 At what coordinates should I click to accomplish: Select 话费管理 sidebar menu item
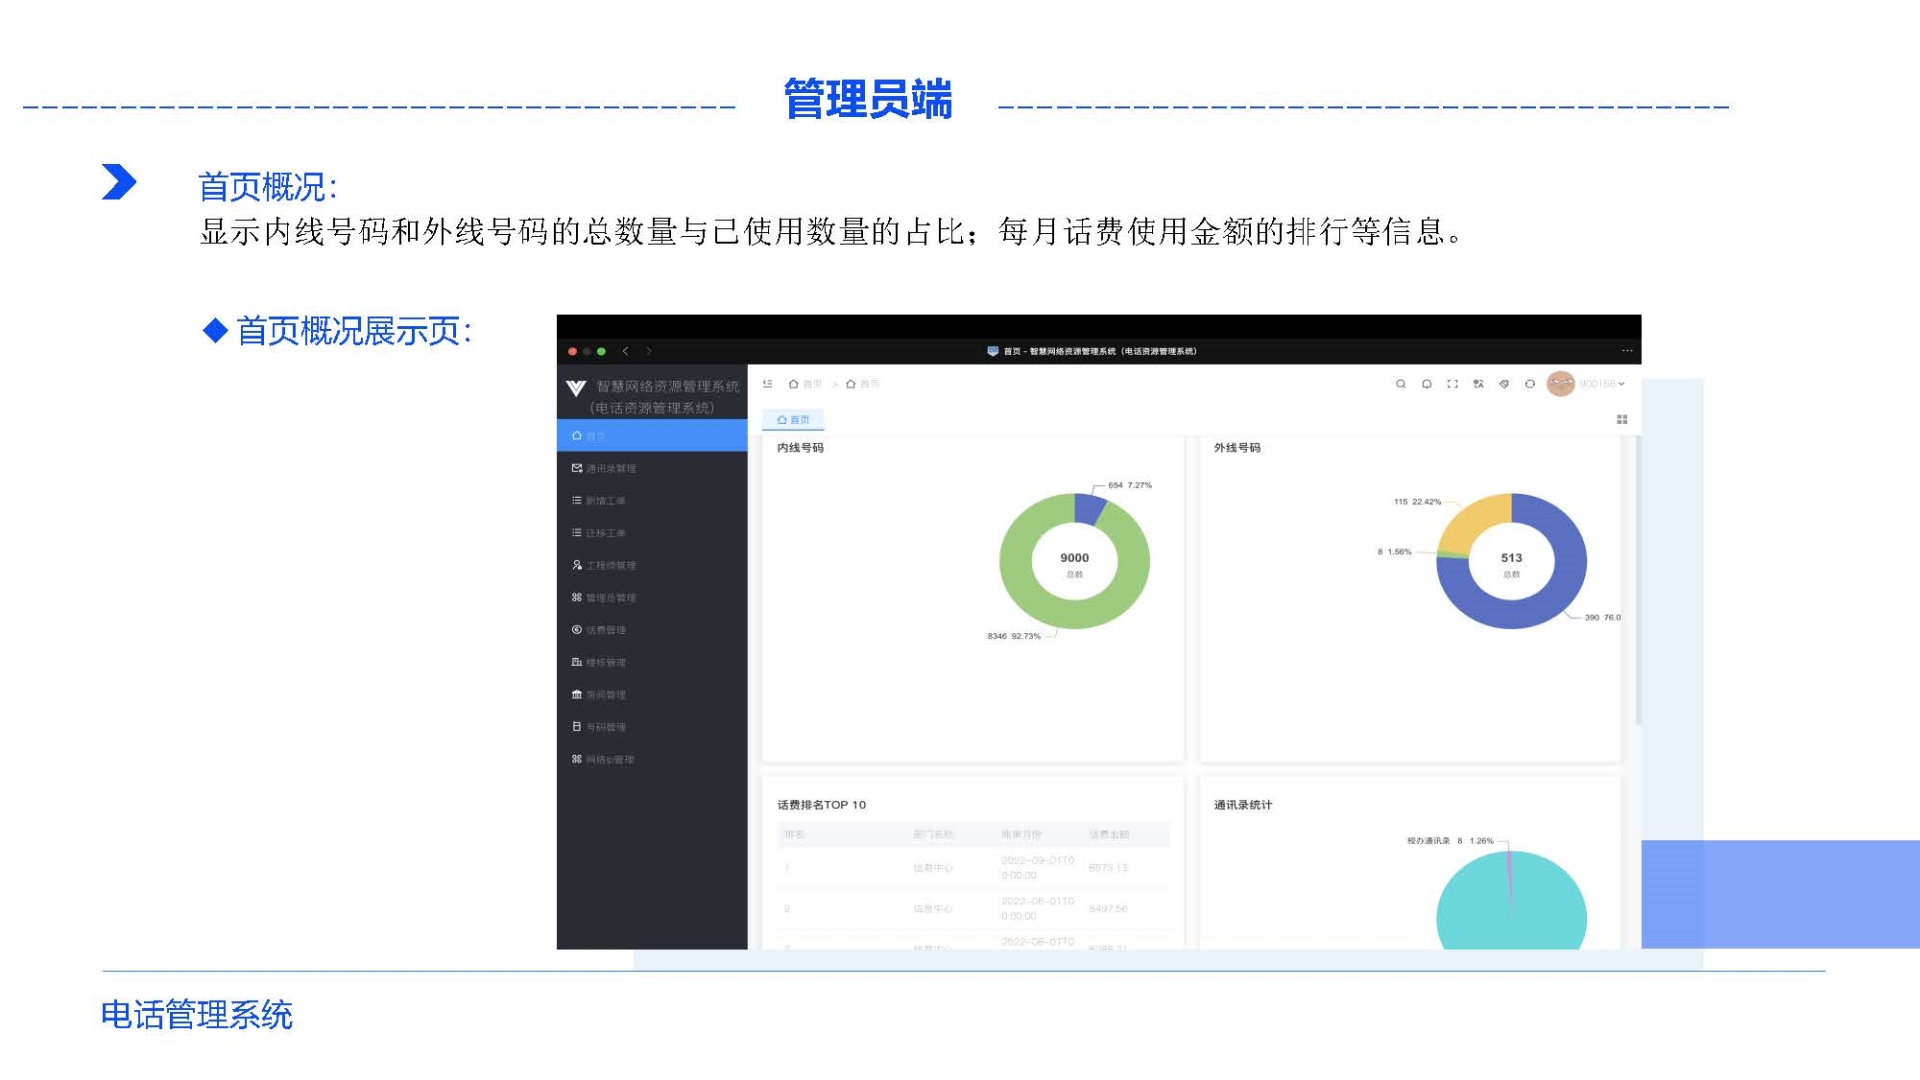tap(606, 630)
